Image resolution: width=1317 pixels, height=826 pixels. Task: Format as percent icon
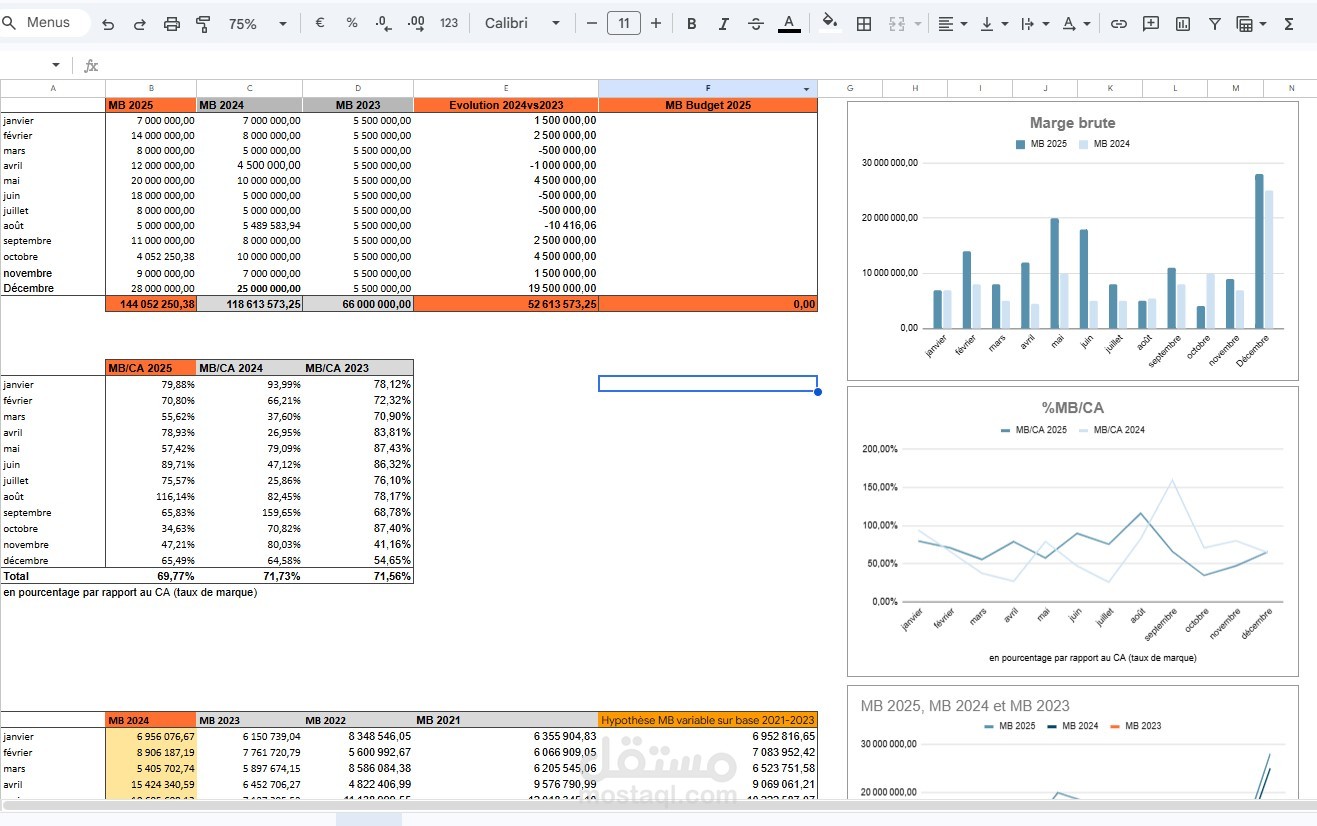pyautogui.click(x=352, y=23)
